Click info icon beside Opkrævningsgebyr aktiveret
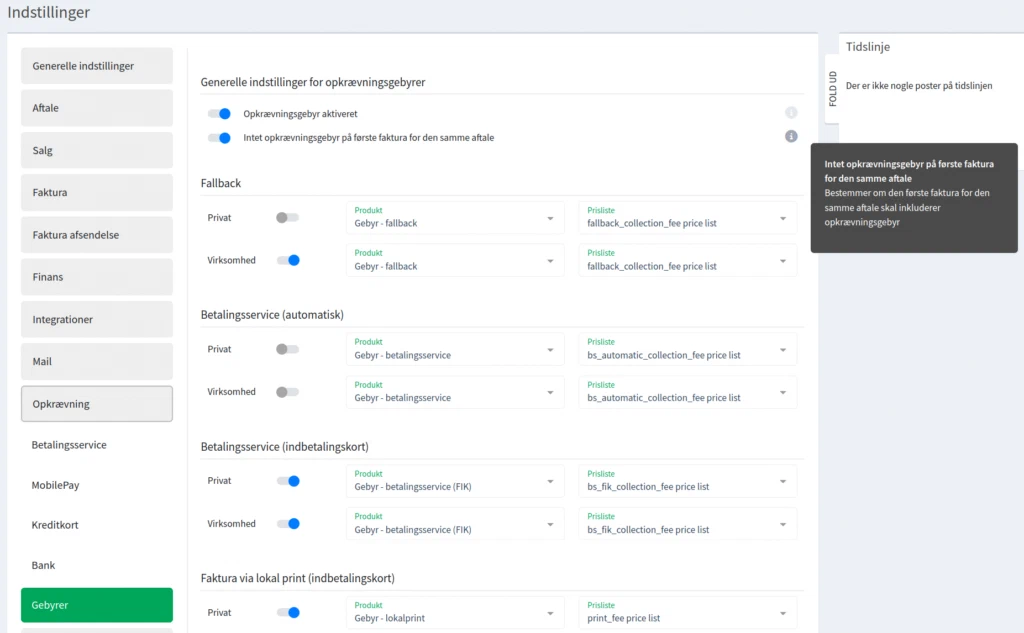The height and width of the screenshot is (633, 1024). 791,113
